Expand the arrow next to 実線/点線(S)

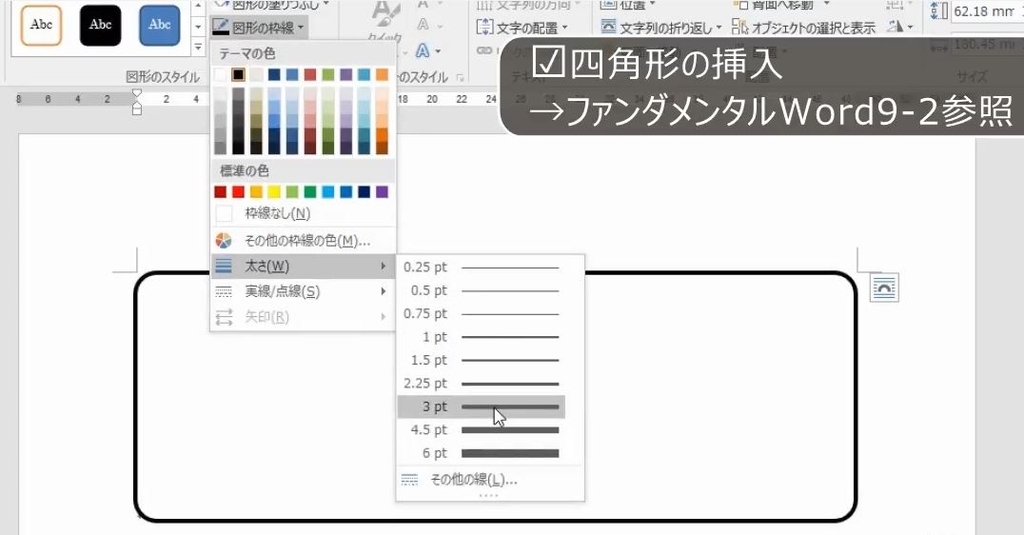[383, 291]
